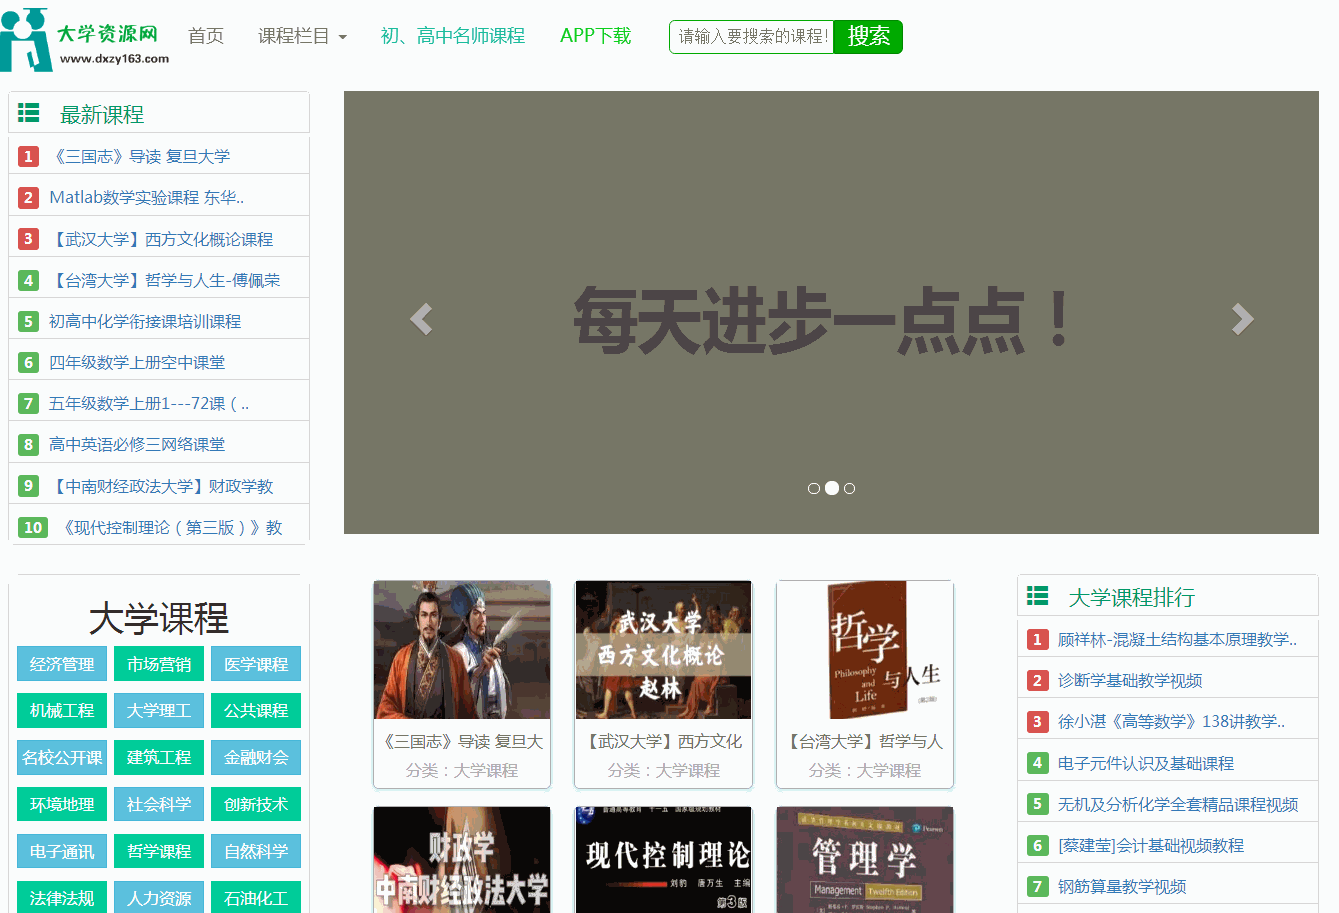Click number 4 badge in 大学课程排行

click(1037, 763)
